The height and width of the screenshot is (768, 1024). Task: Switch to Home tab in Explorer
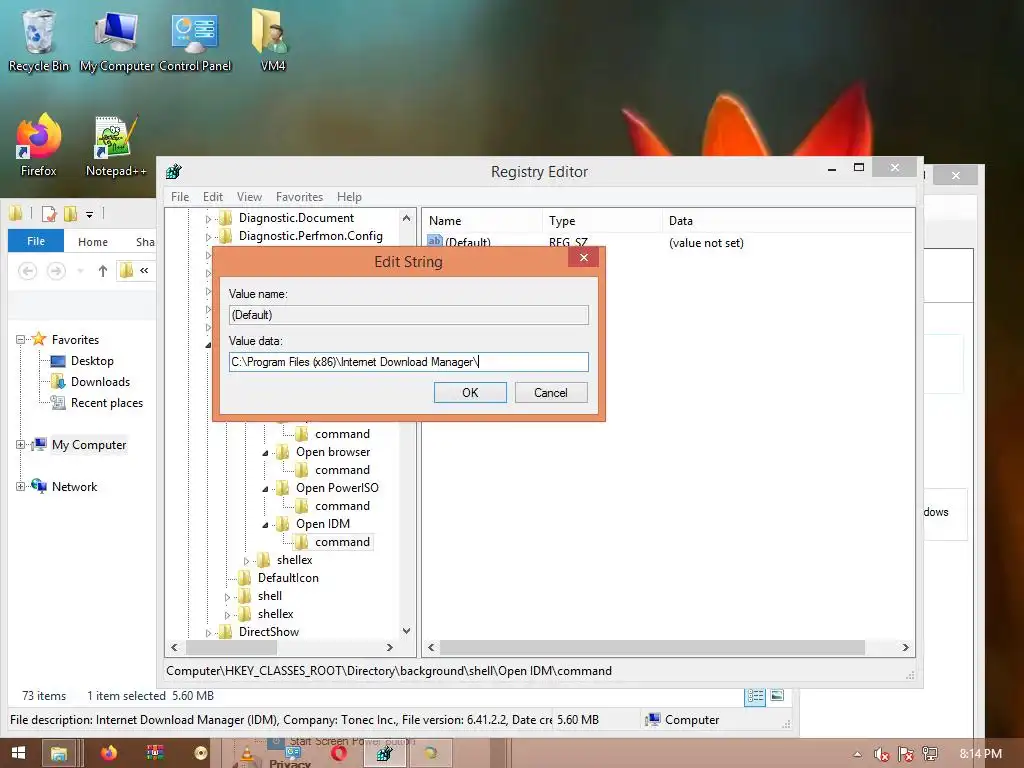coord(93,242)
